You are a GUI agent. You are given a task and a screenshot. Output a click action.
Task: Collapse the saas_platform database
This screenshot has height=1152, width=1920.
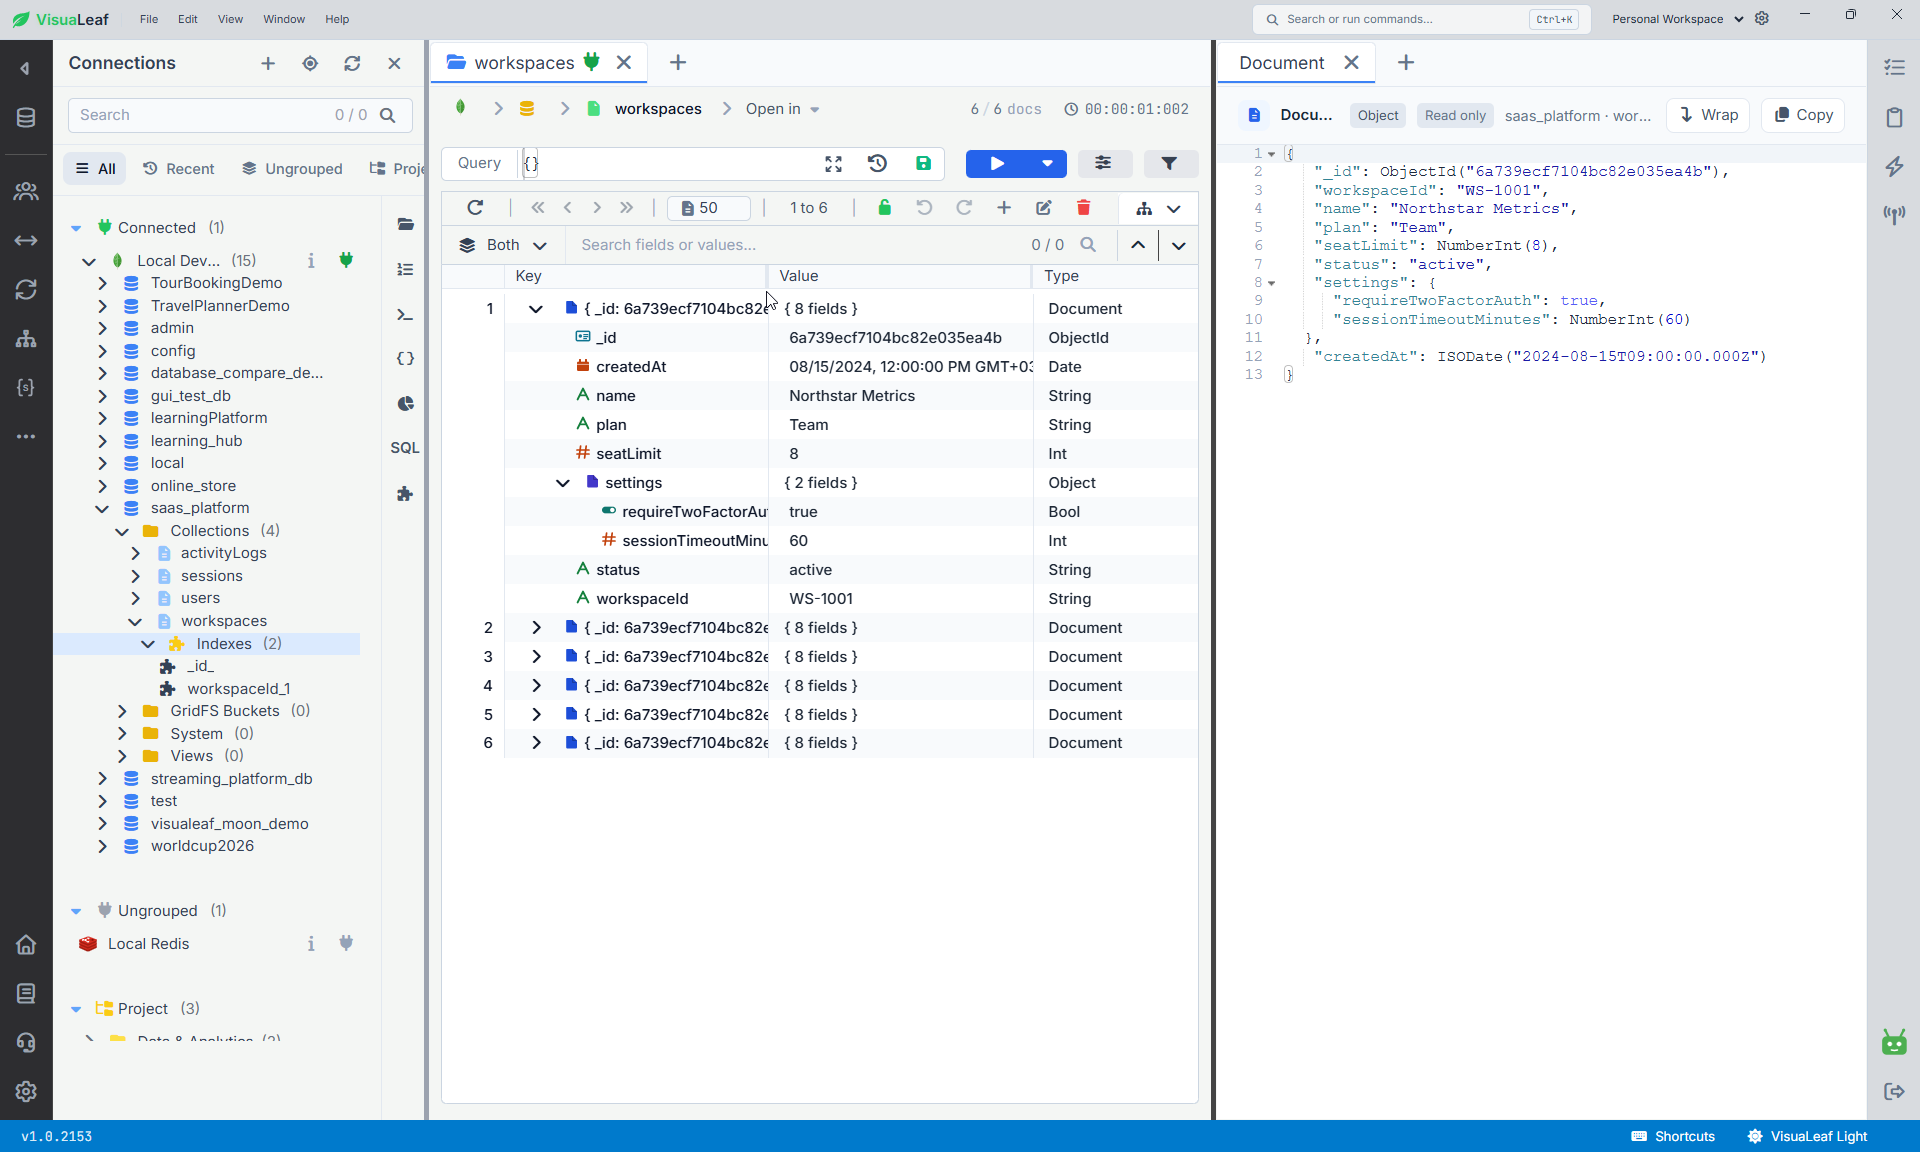coord(102,508)
